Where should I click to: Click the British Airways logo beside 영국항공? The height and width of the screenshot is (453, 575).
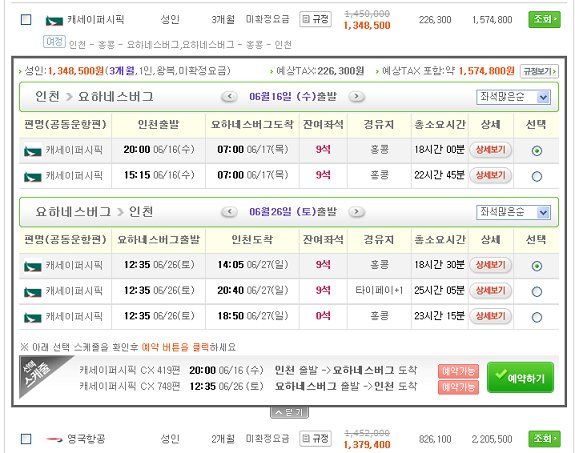(x=54, y=439)
